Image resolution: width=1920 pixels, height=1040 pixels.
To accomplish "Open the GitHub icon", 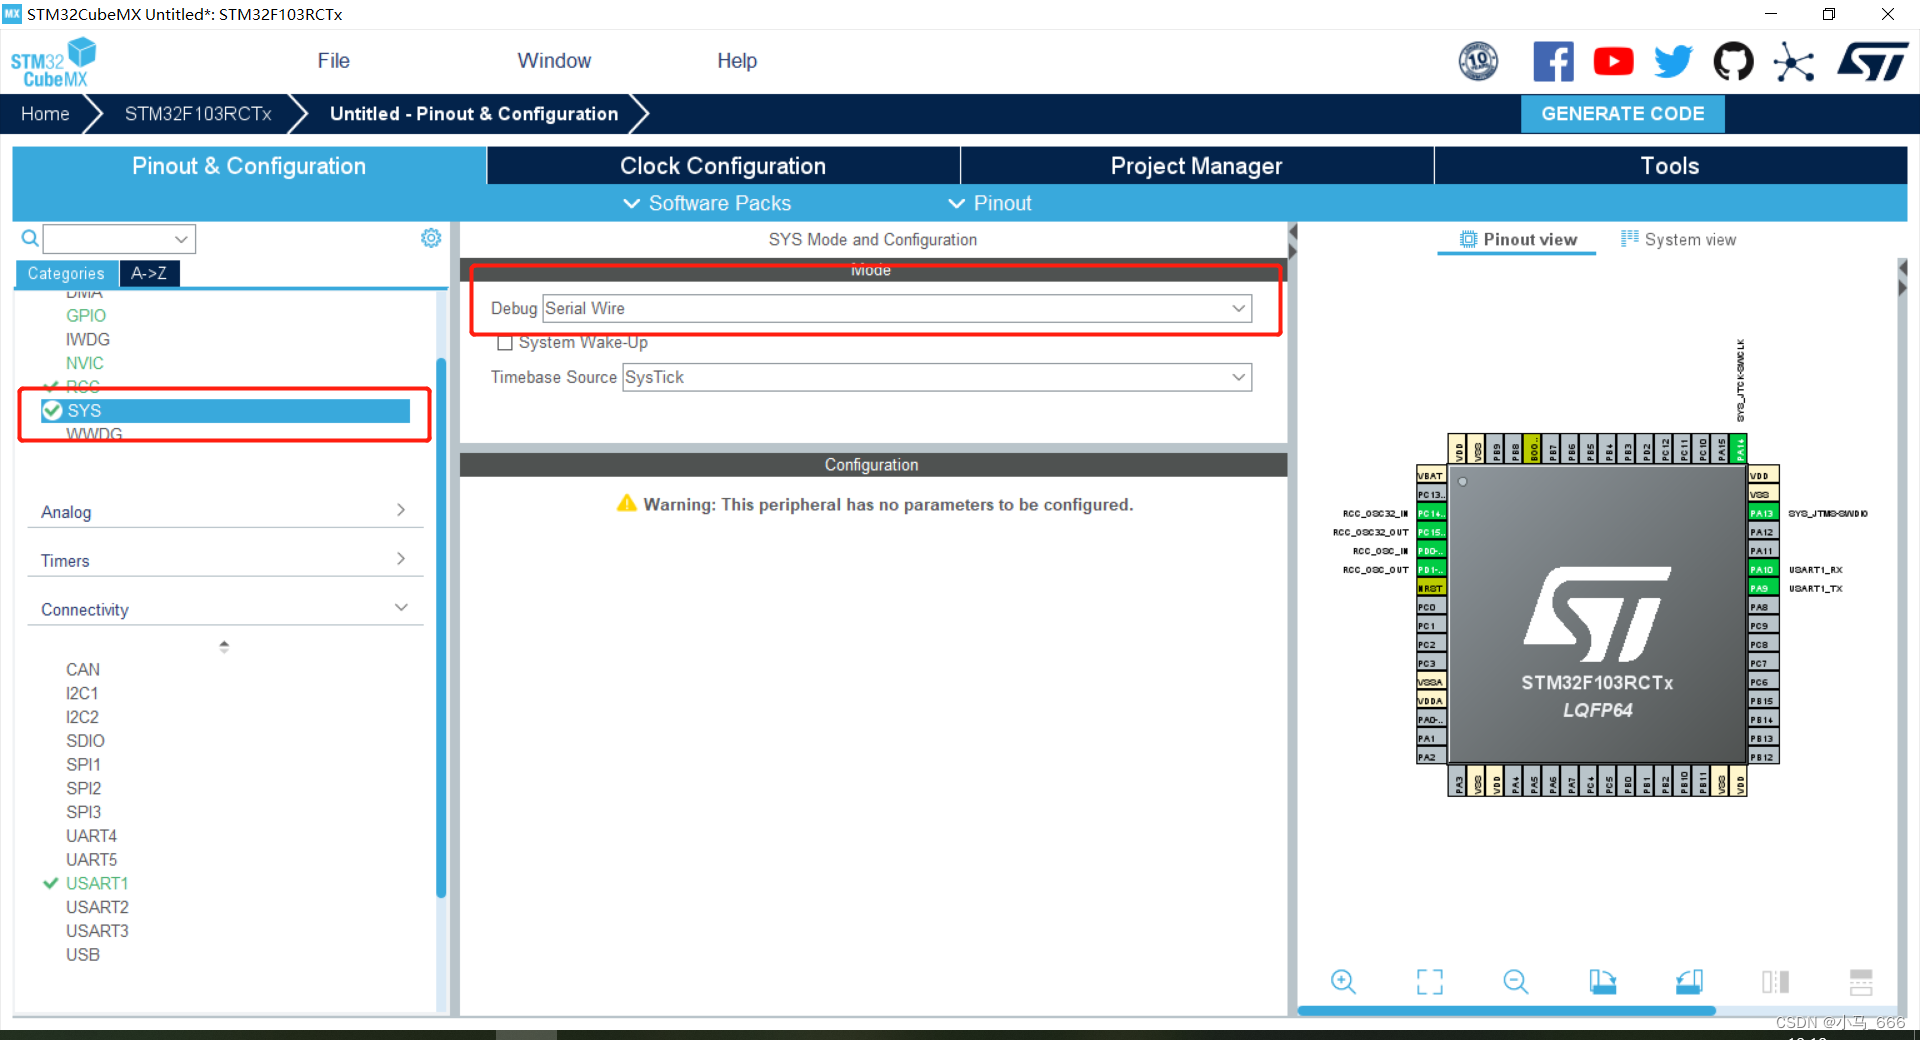I will click(x=1733, y=62).
